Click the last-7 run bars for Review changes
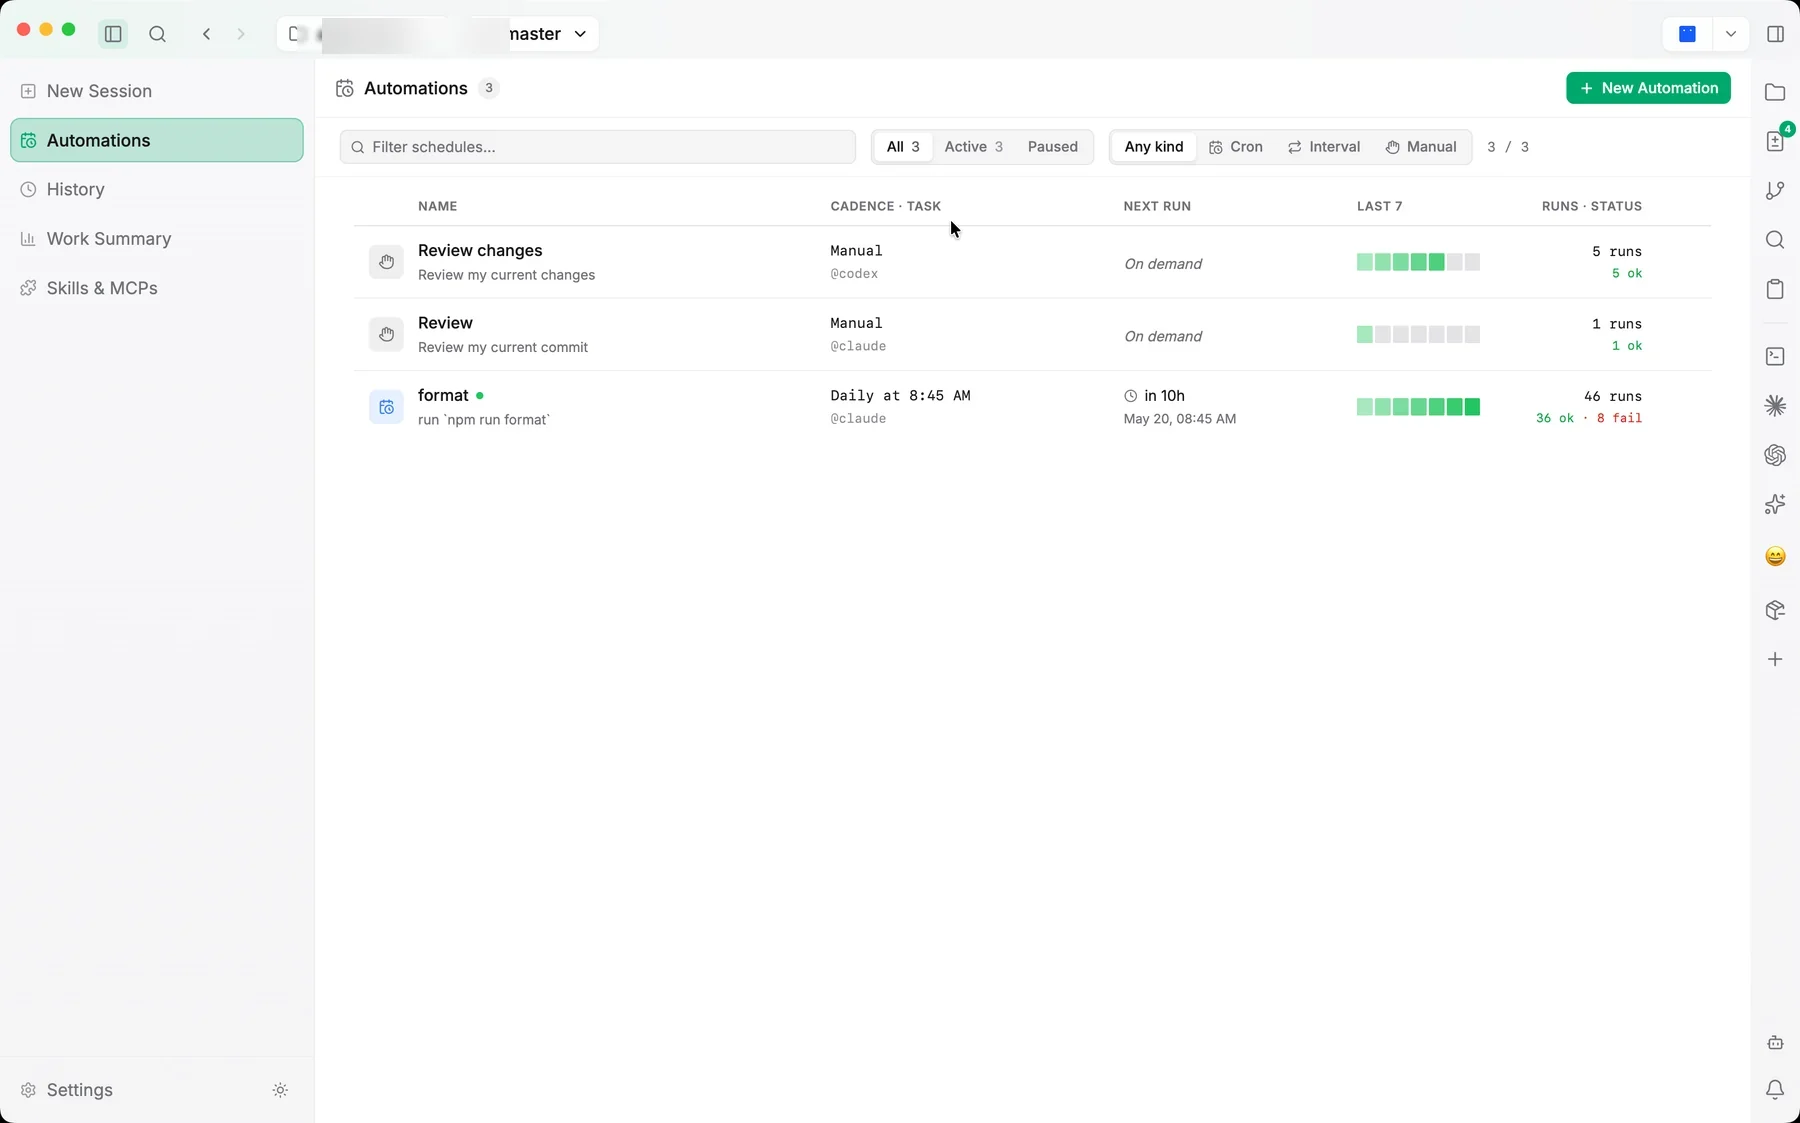Image resolution: width=1800 pixels, height=1123 pixels. (1418, 262)
